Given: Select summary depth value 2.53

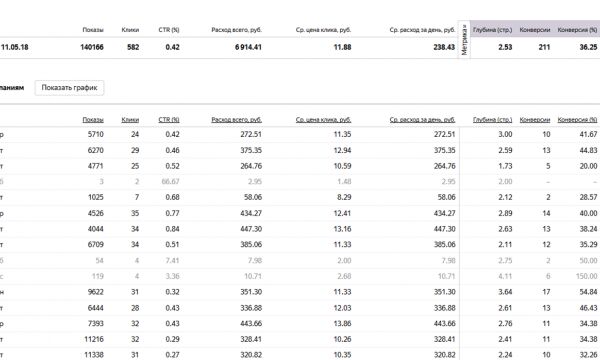Looking at the screenshot, I should (x=505, y=47).
